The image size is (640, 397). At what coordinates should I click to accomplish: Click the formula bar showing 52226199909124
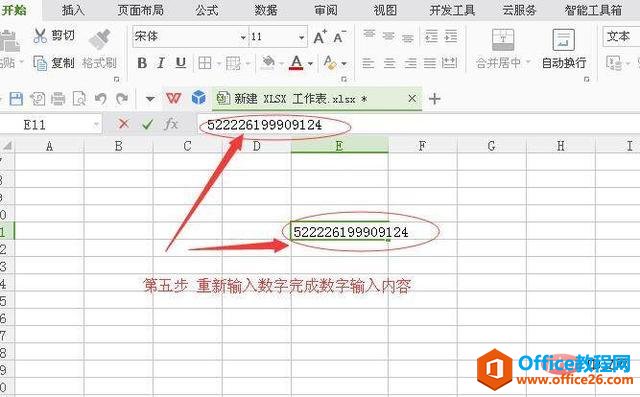pos(418,124)
